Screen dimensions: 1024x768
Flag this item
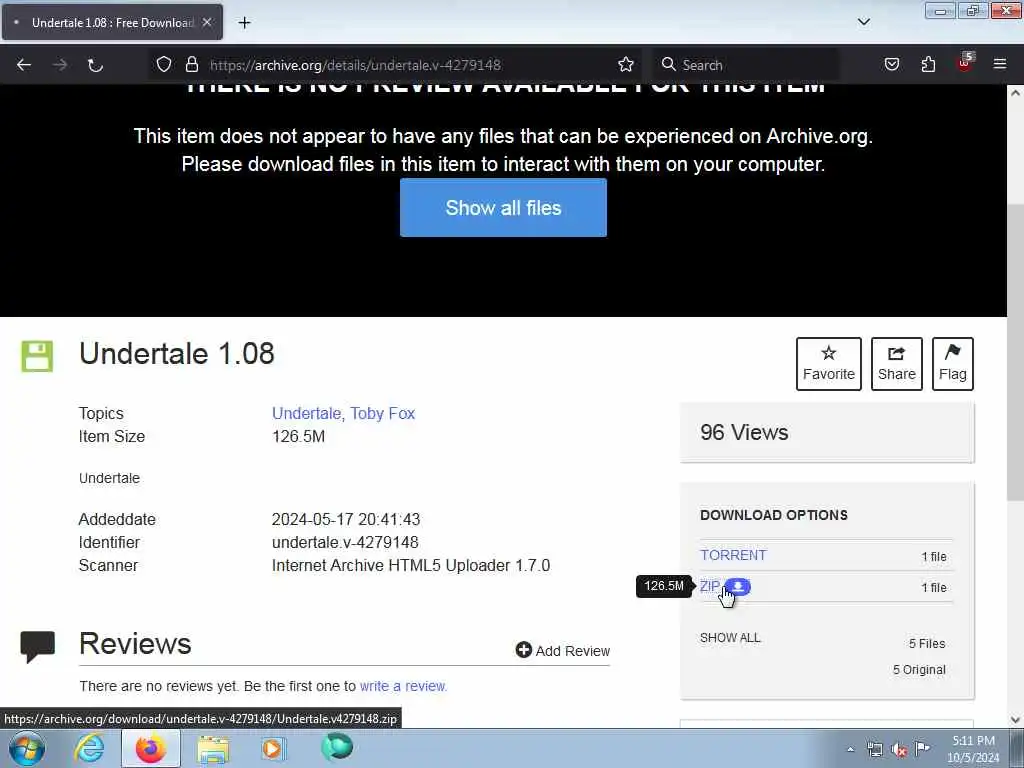pos(953,364)
